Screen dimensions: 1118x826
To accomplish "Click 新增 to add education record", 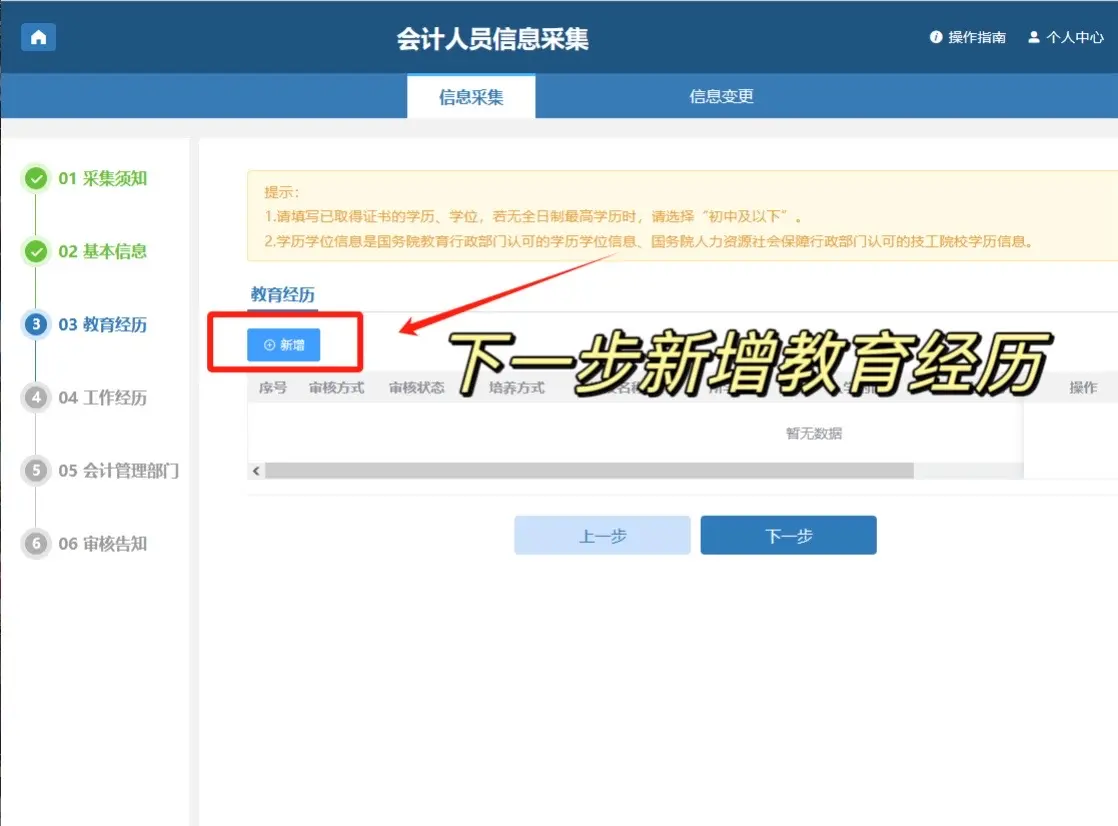I will 284,345.
